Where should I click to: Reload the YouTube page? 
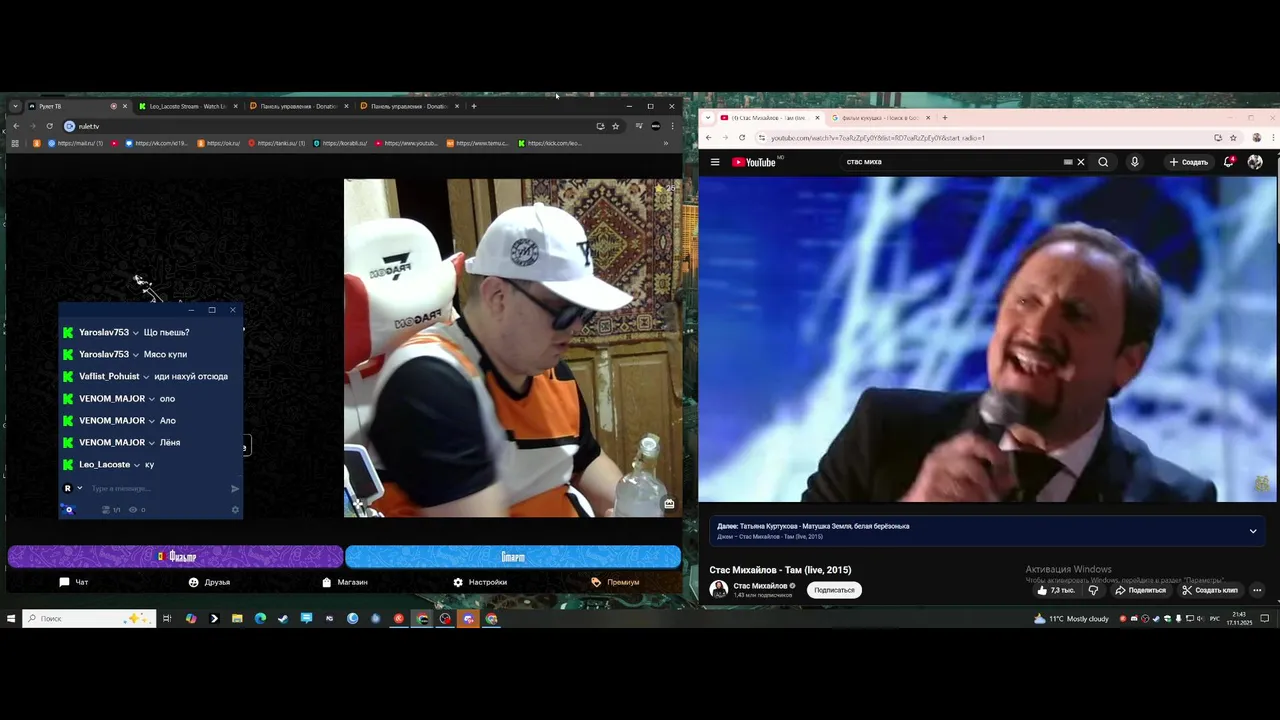click(741, 138)
